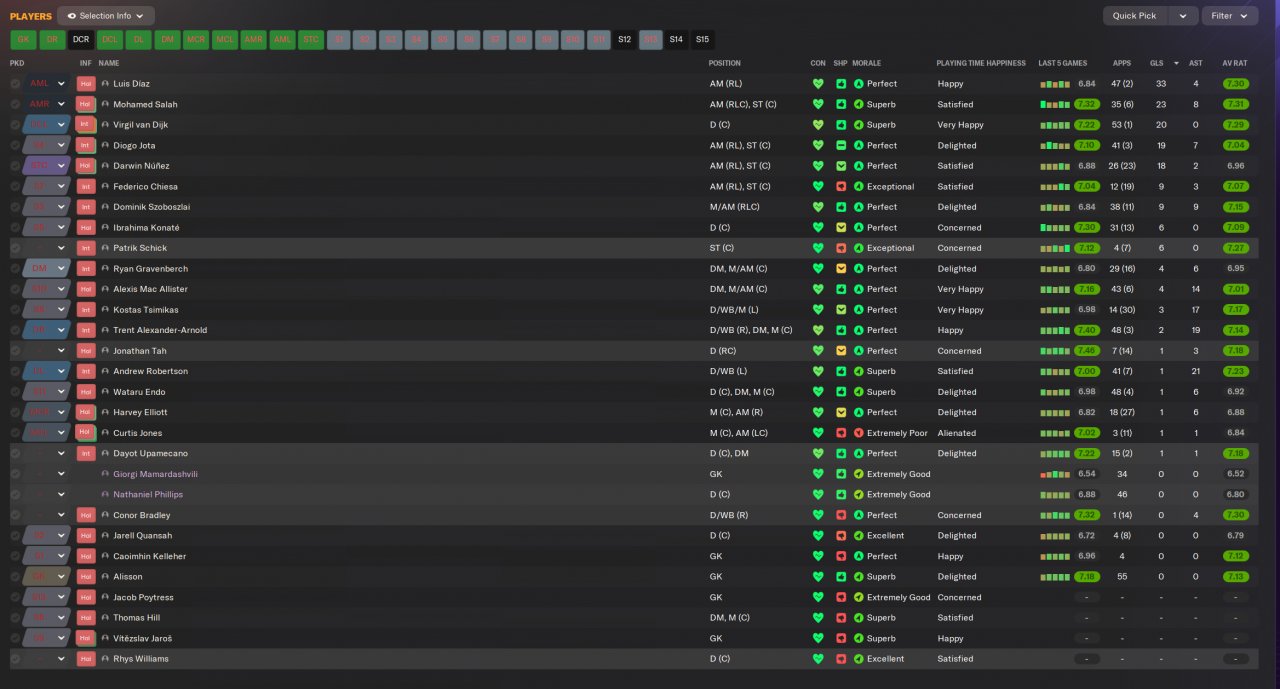This screenshot has height=689, width=1280.
Task: Click the yellow sharpness icon for Jonathan Tah
Action: (841, 351)
